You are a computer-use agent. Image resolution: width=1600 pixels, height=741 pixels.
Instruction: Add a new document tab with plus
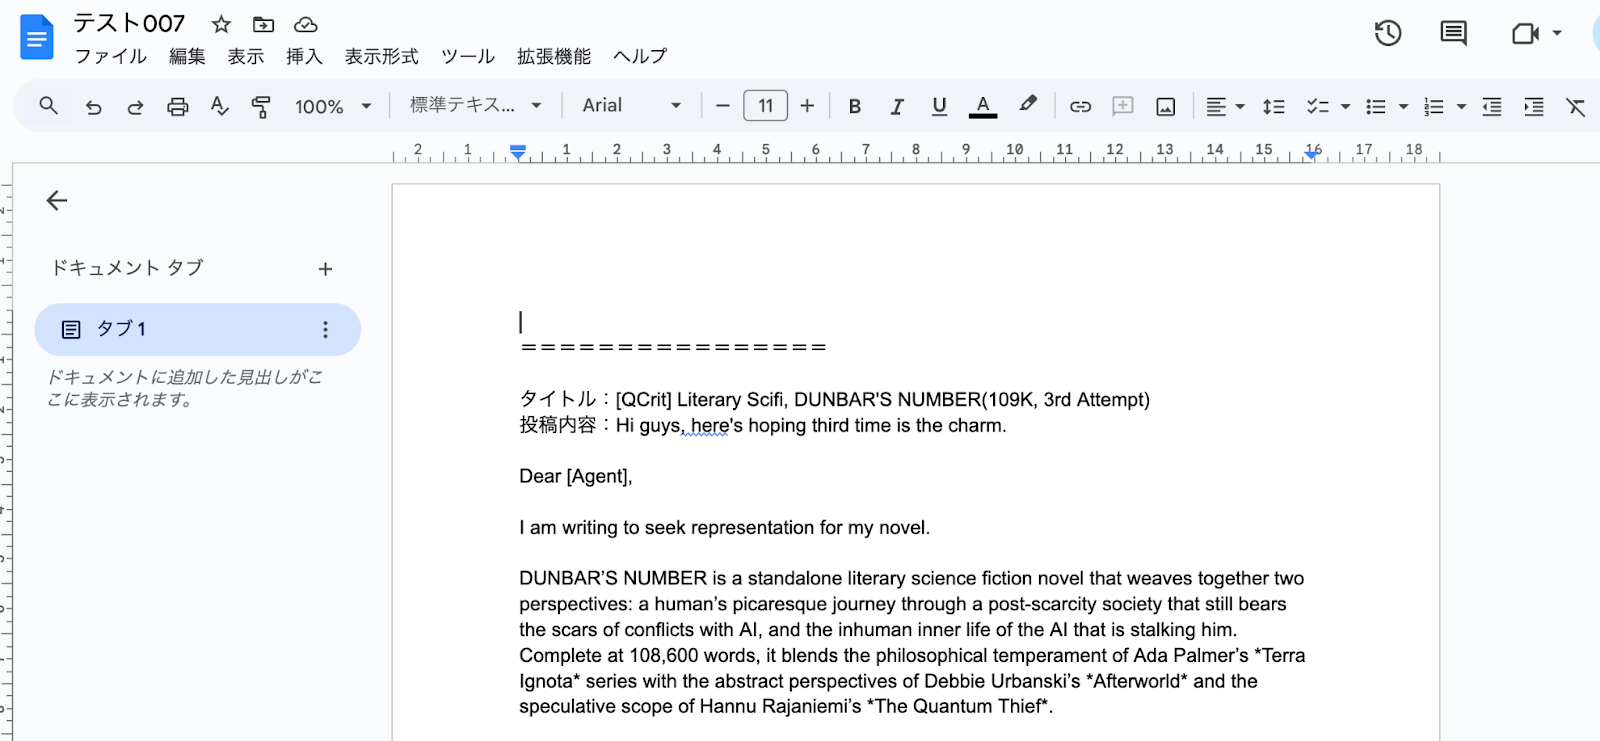coord(325,269)
